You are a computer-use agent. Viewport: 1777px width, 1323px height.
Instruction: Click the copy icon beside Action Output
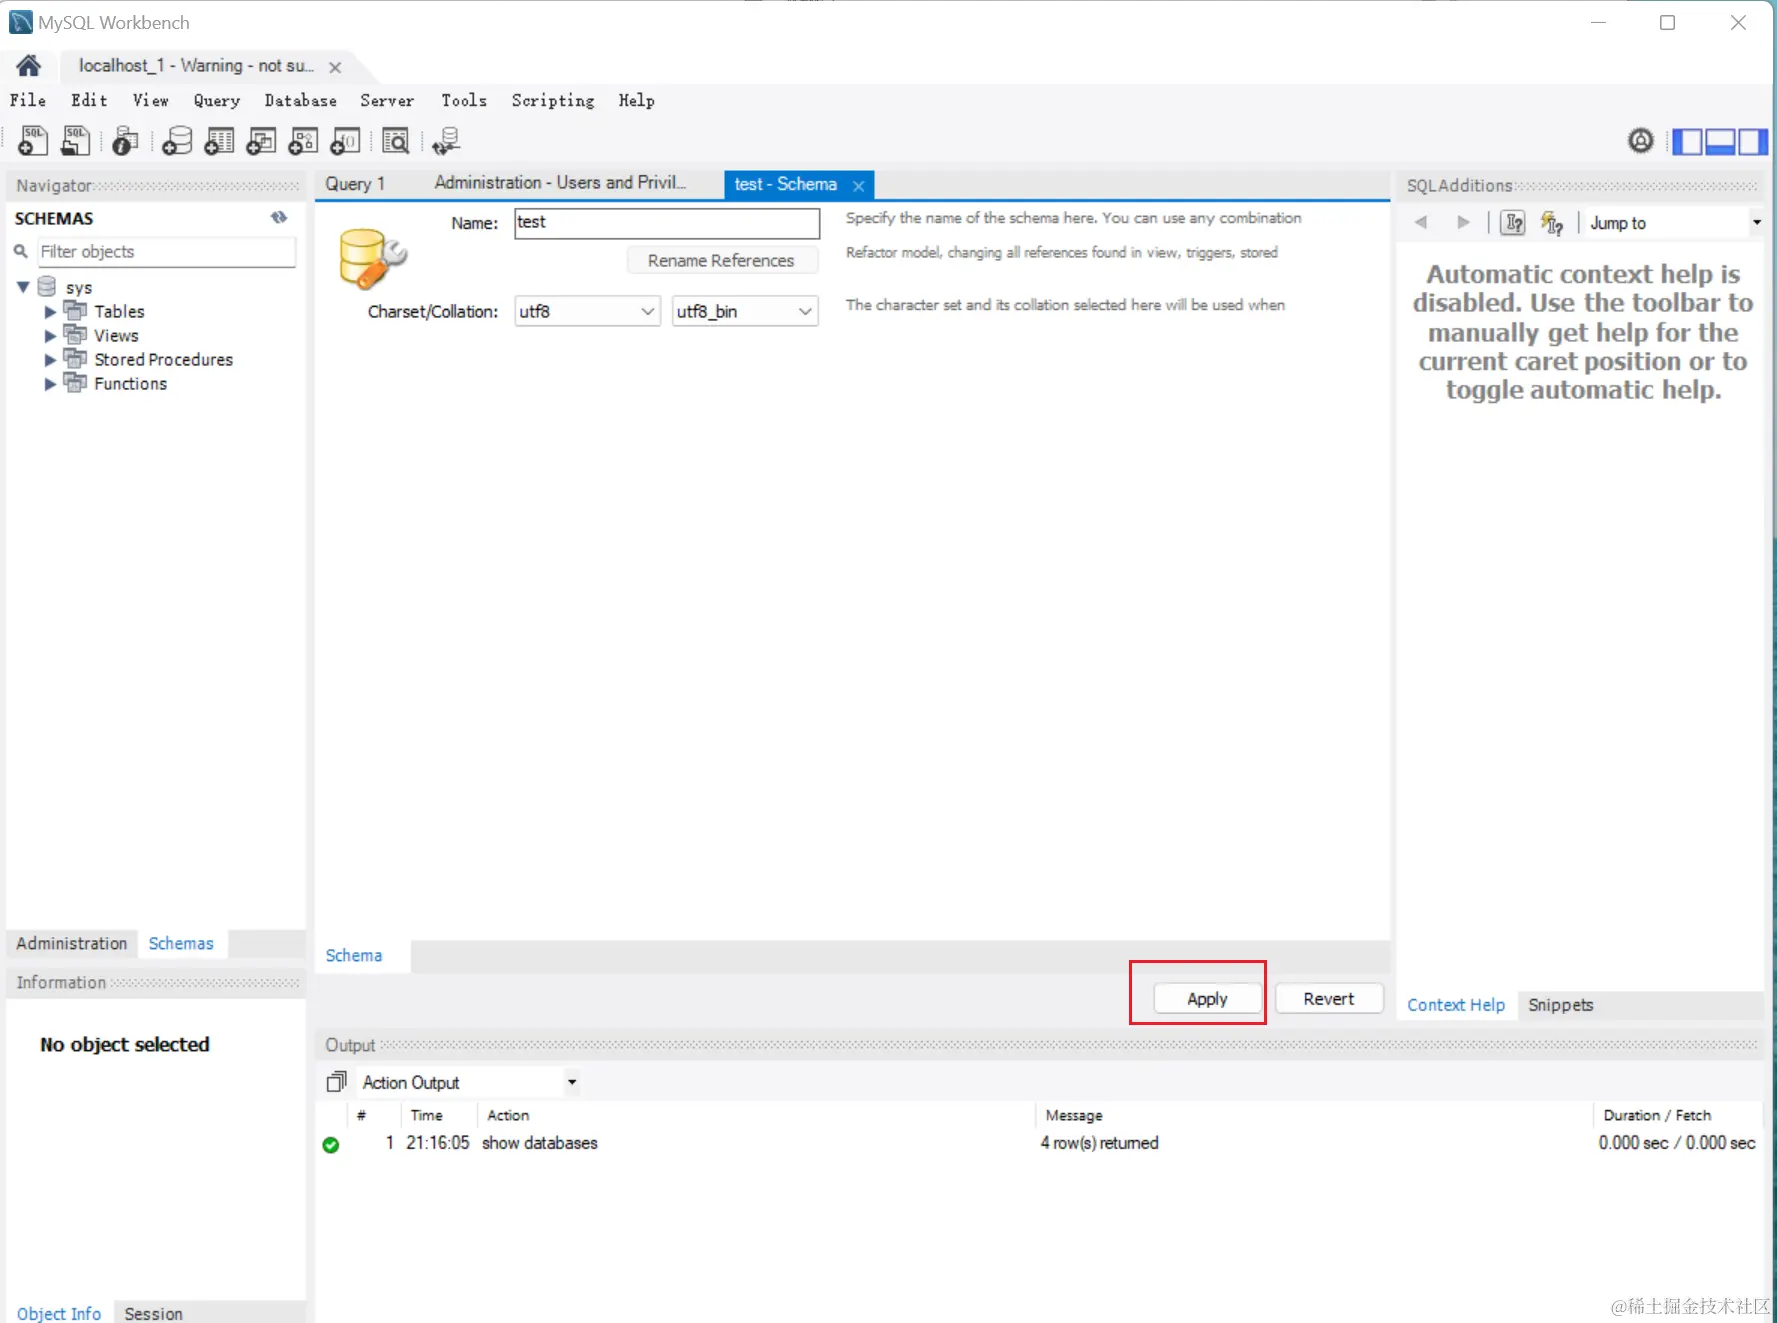(x=337, y=1081)
